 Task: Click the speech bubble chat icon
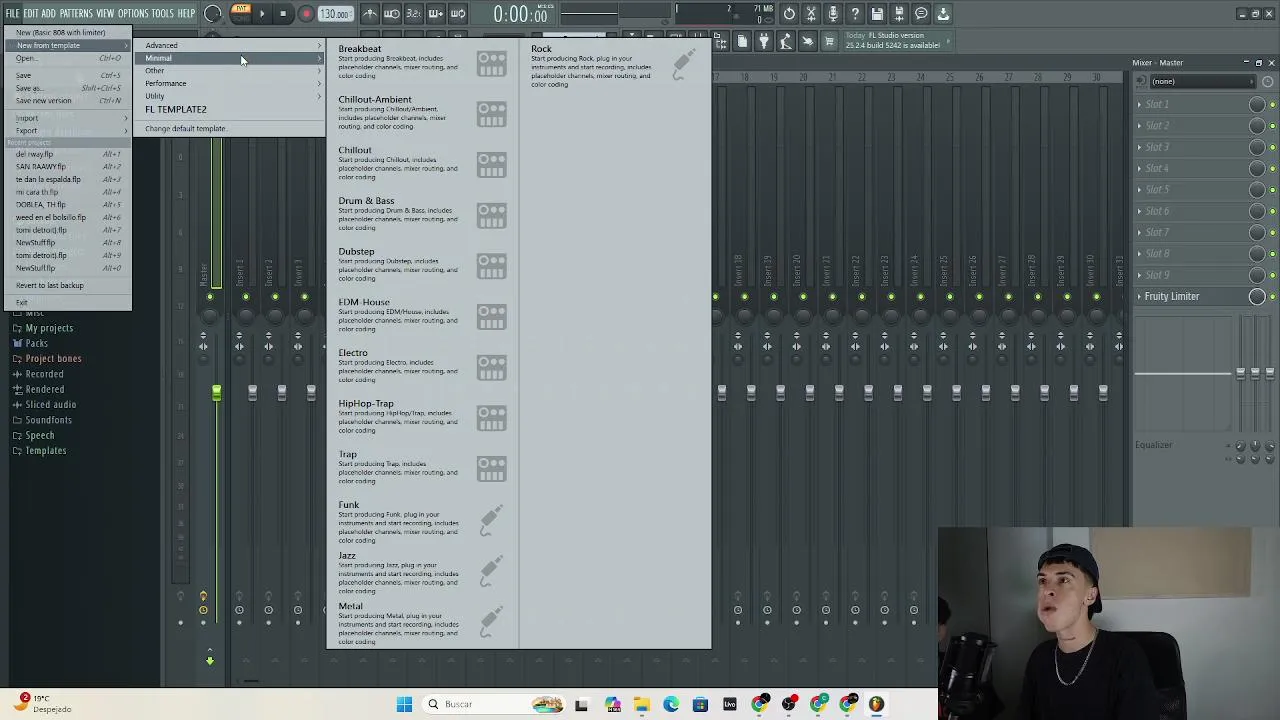point(921,14)
